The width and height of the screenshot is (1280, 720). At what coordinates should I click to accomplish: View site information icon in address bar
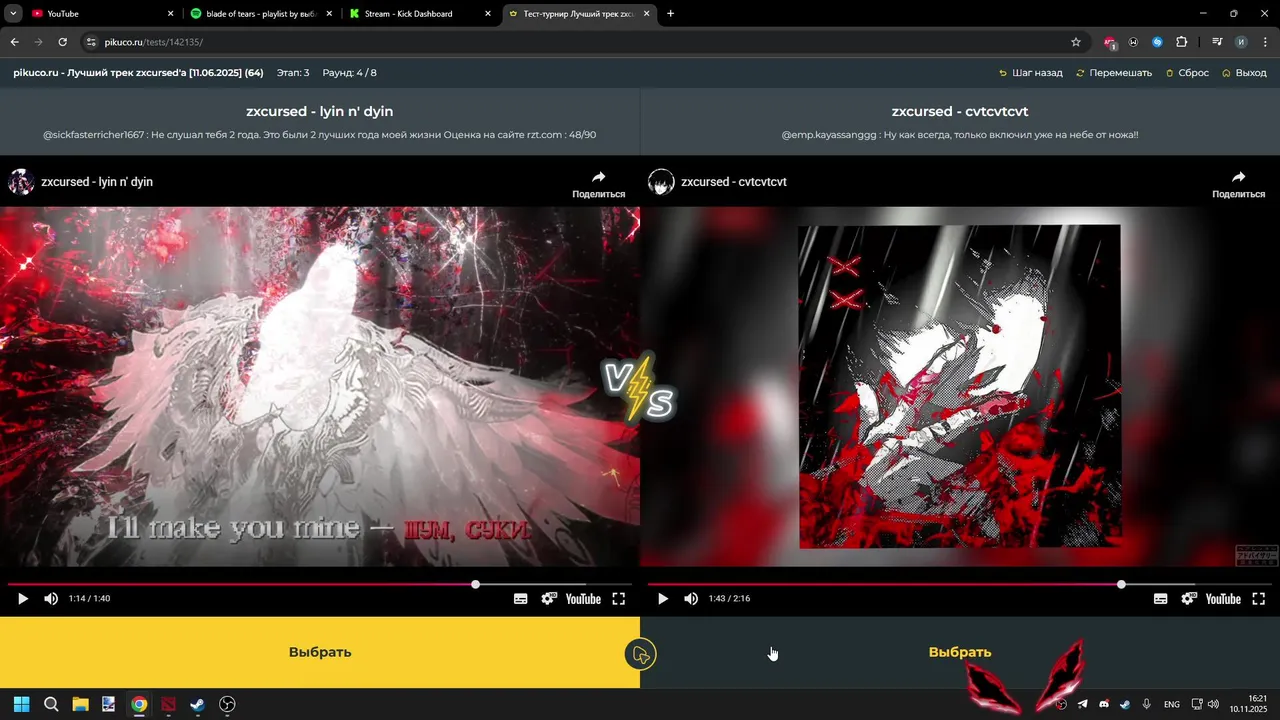91,42
